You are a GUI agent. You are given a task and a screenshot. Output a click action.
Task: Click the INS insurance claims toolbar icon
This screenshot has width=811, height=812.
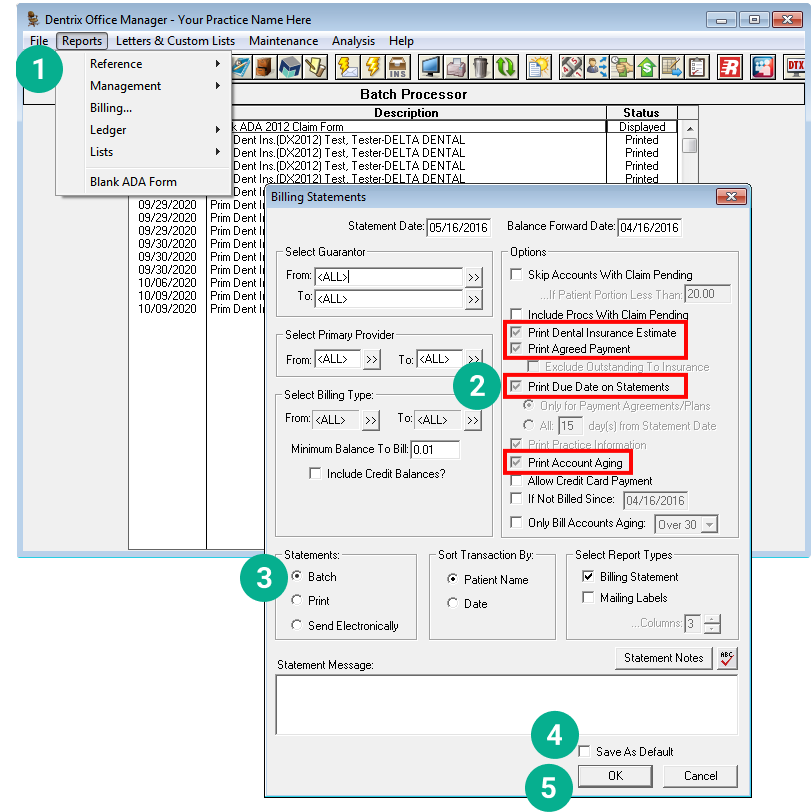point(397,67)
